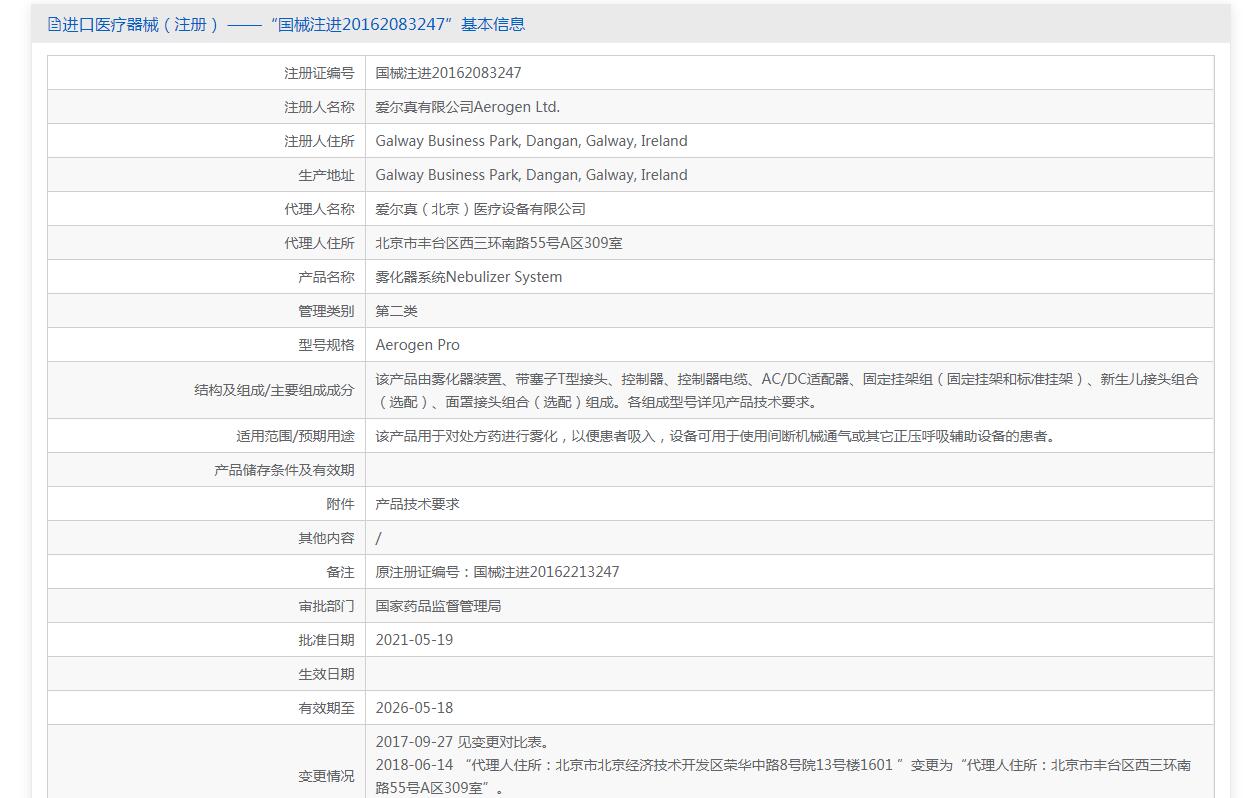
Task: Click the 变更情况 label
Action: (x=326, y=776)
